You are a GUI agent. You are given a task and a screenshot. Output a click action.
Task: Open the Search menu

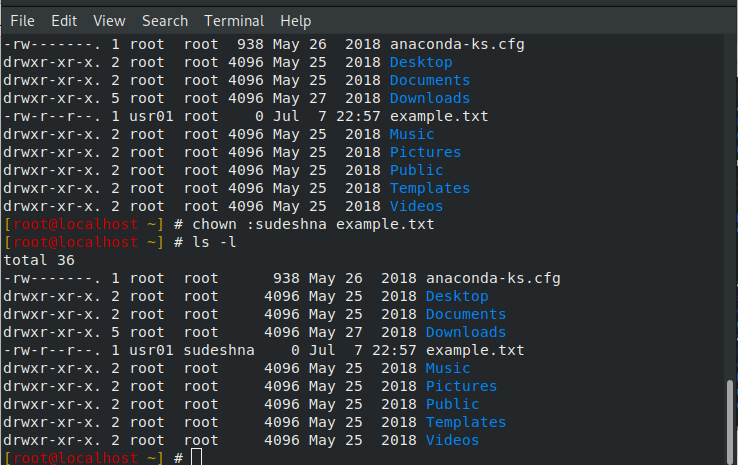(165, 20)
